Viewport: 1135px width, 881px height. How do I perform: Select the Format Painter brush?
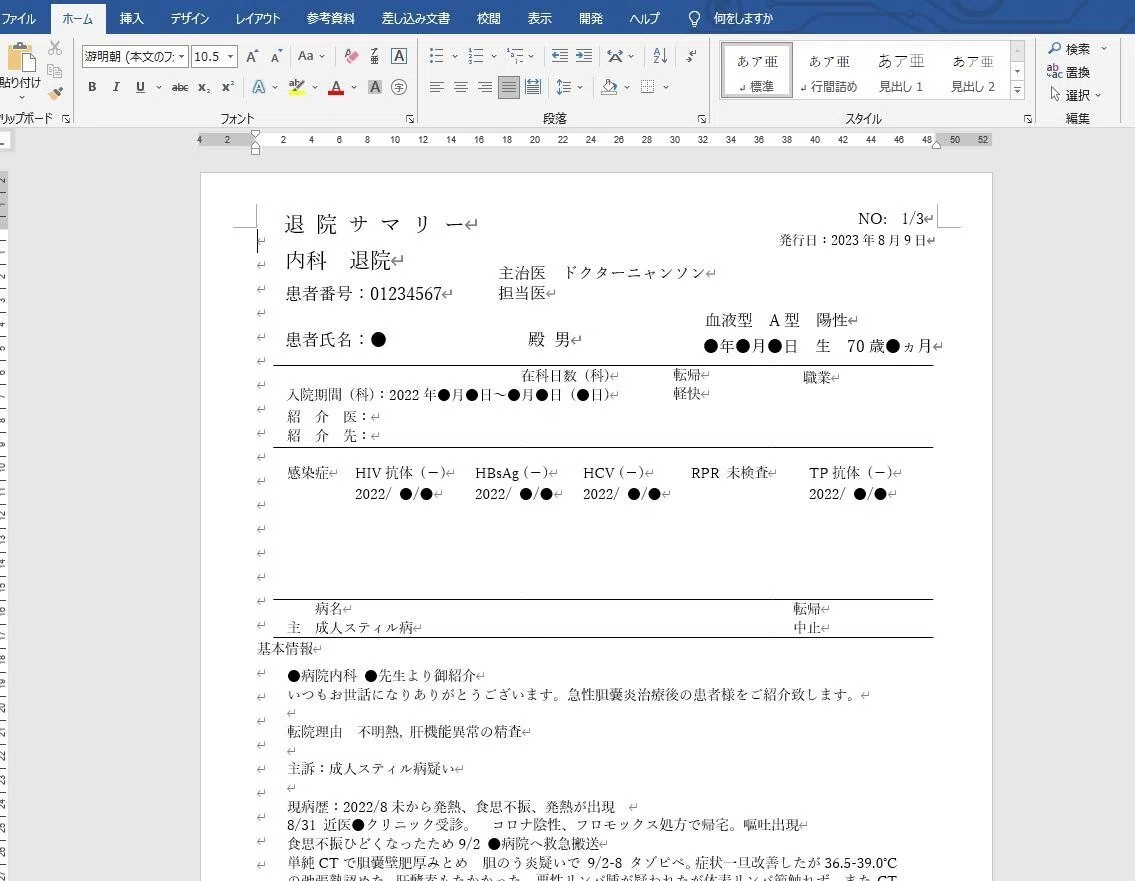pos(55,93)
